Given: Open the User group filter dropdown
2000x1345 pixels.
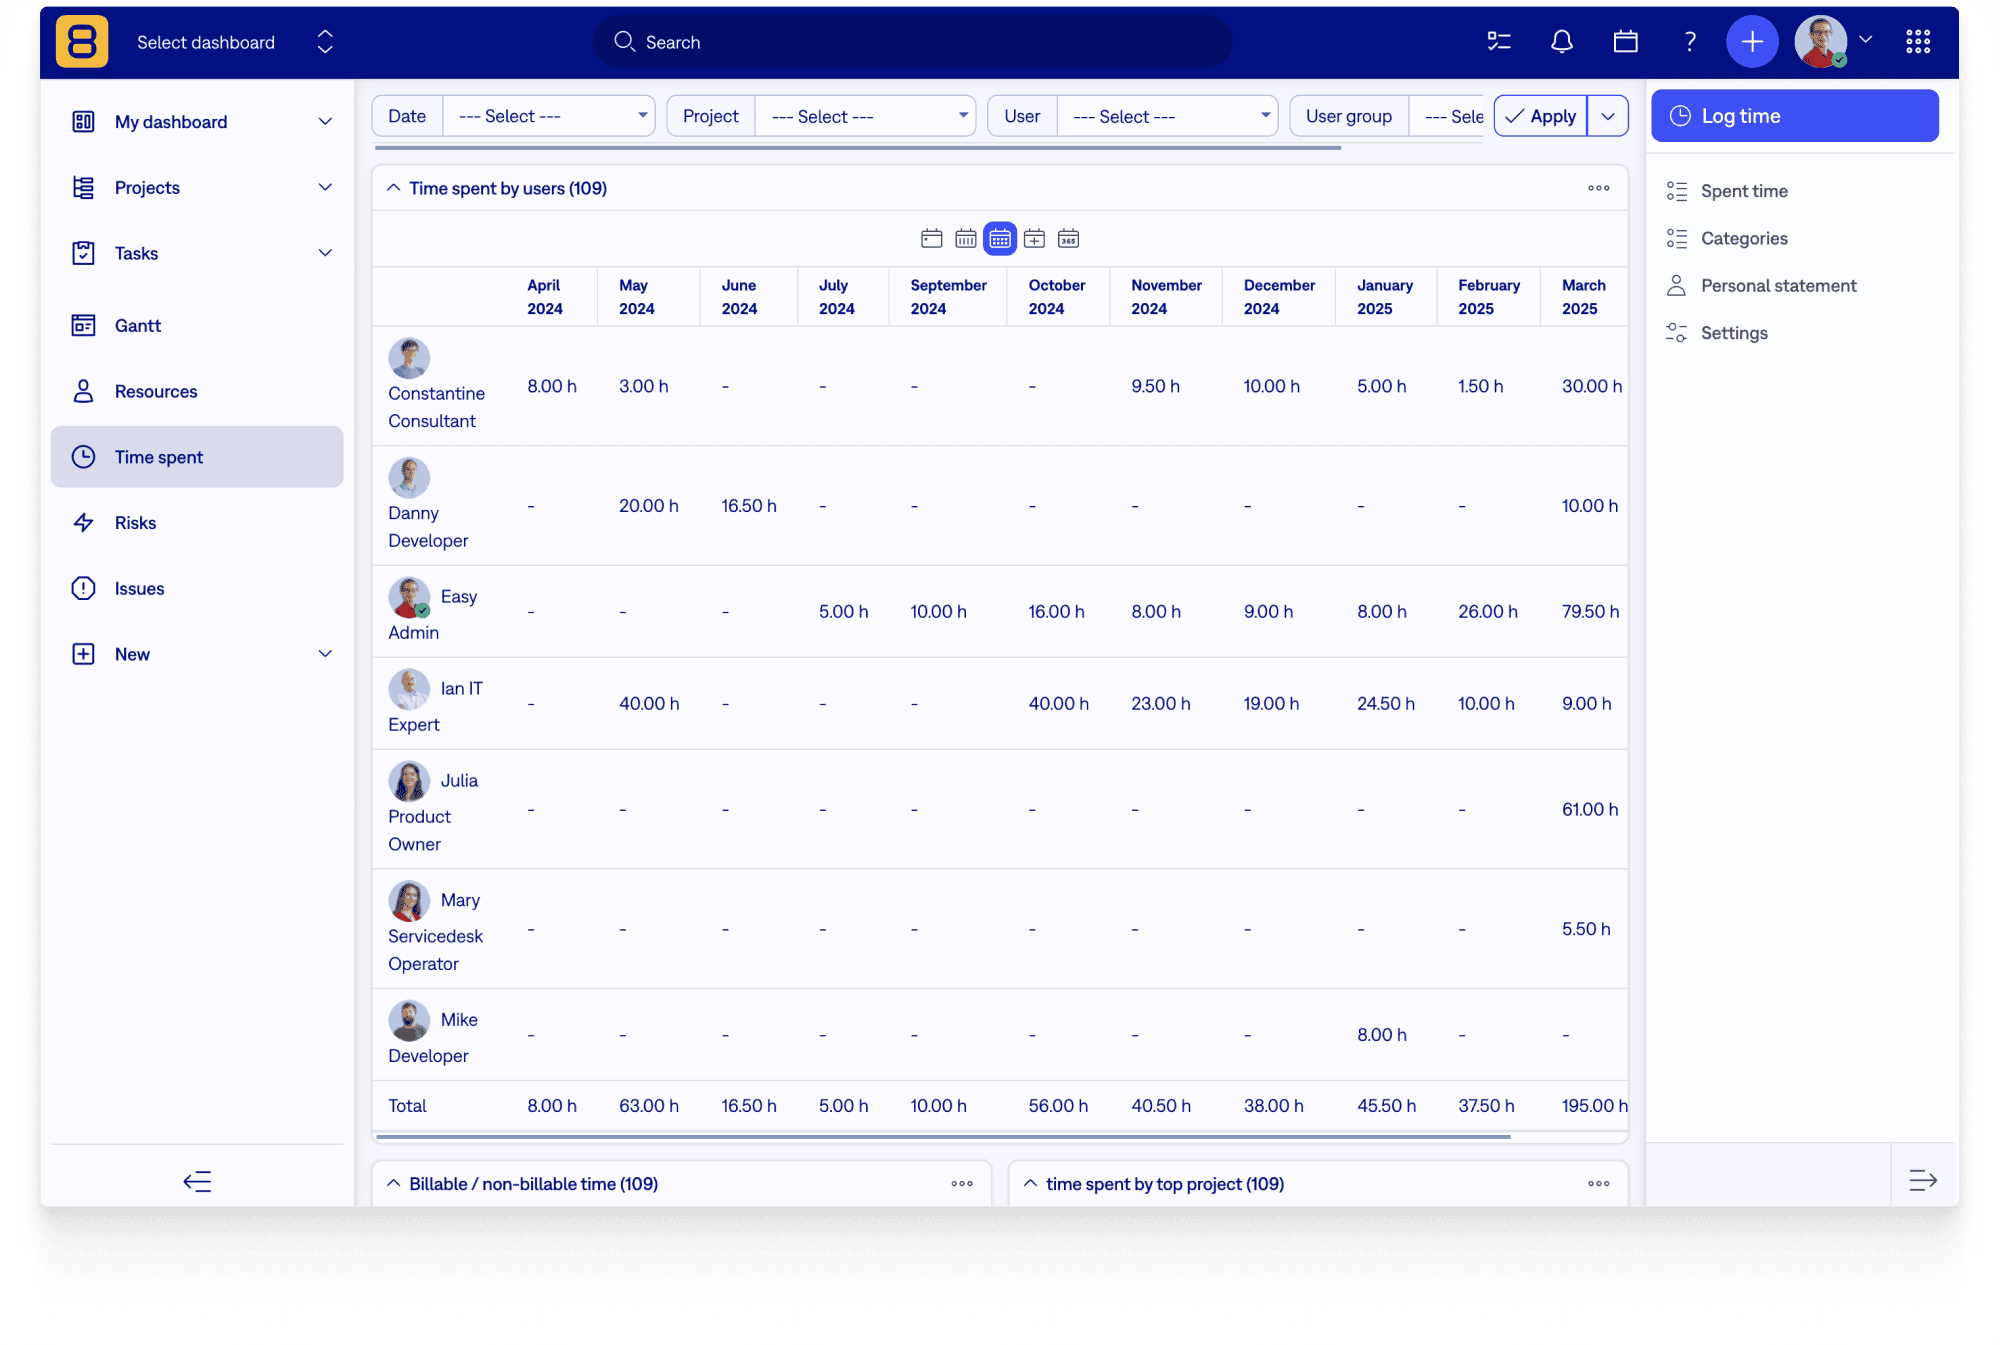Looking at the screenshot, I should coord(1447,116).
